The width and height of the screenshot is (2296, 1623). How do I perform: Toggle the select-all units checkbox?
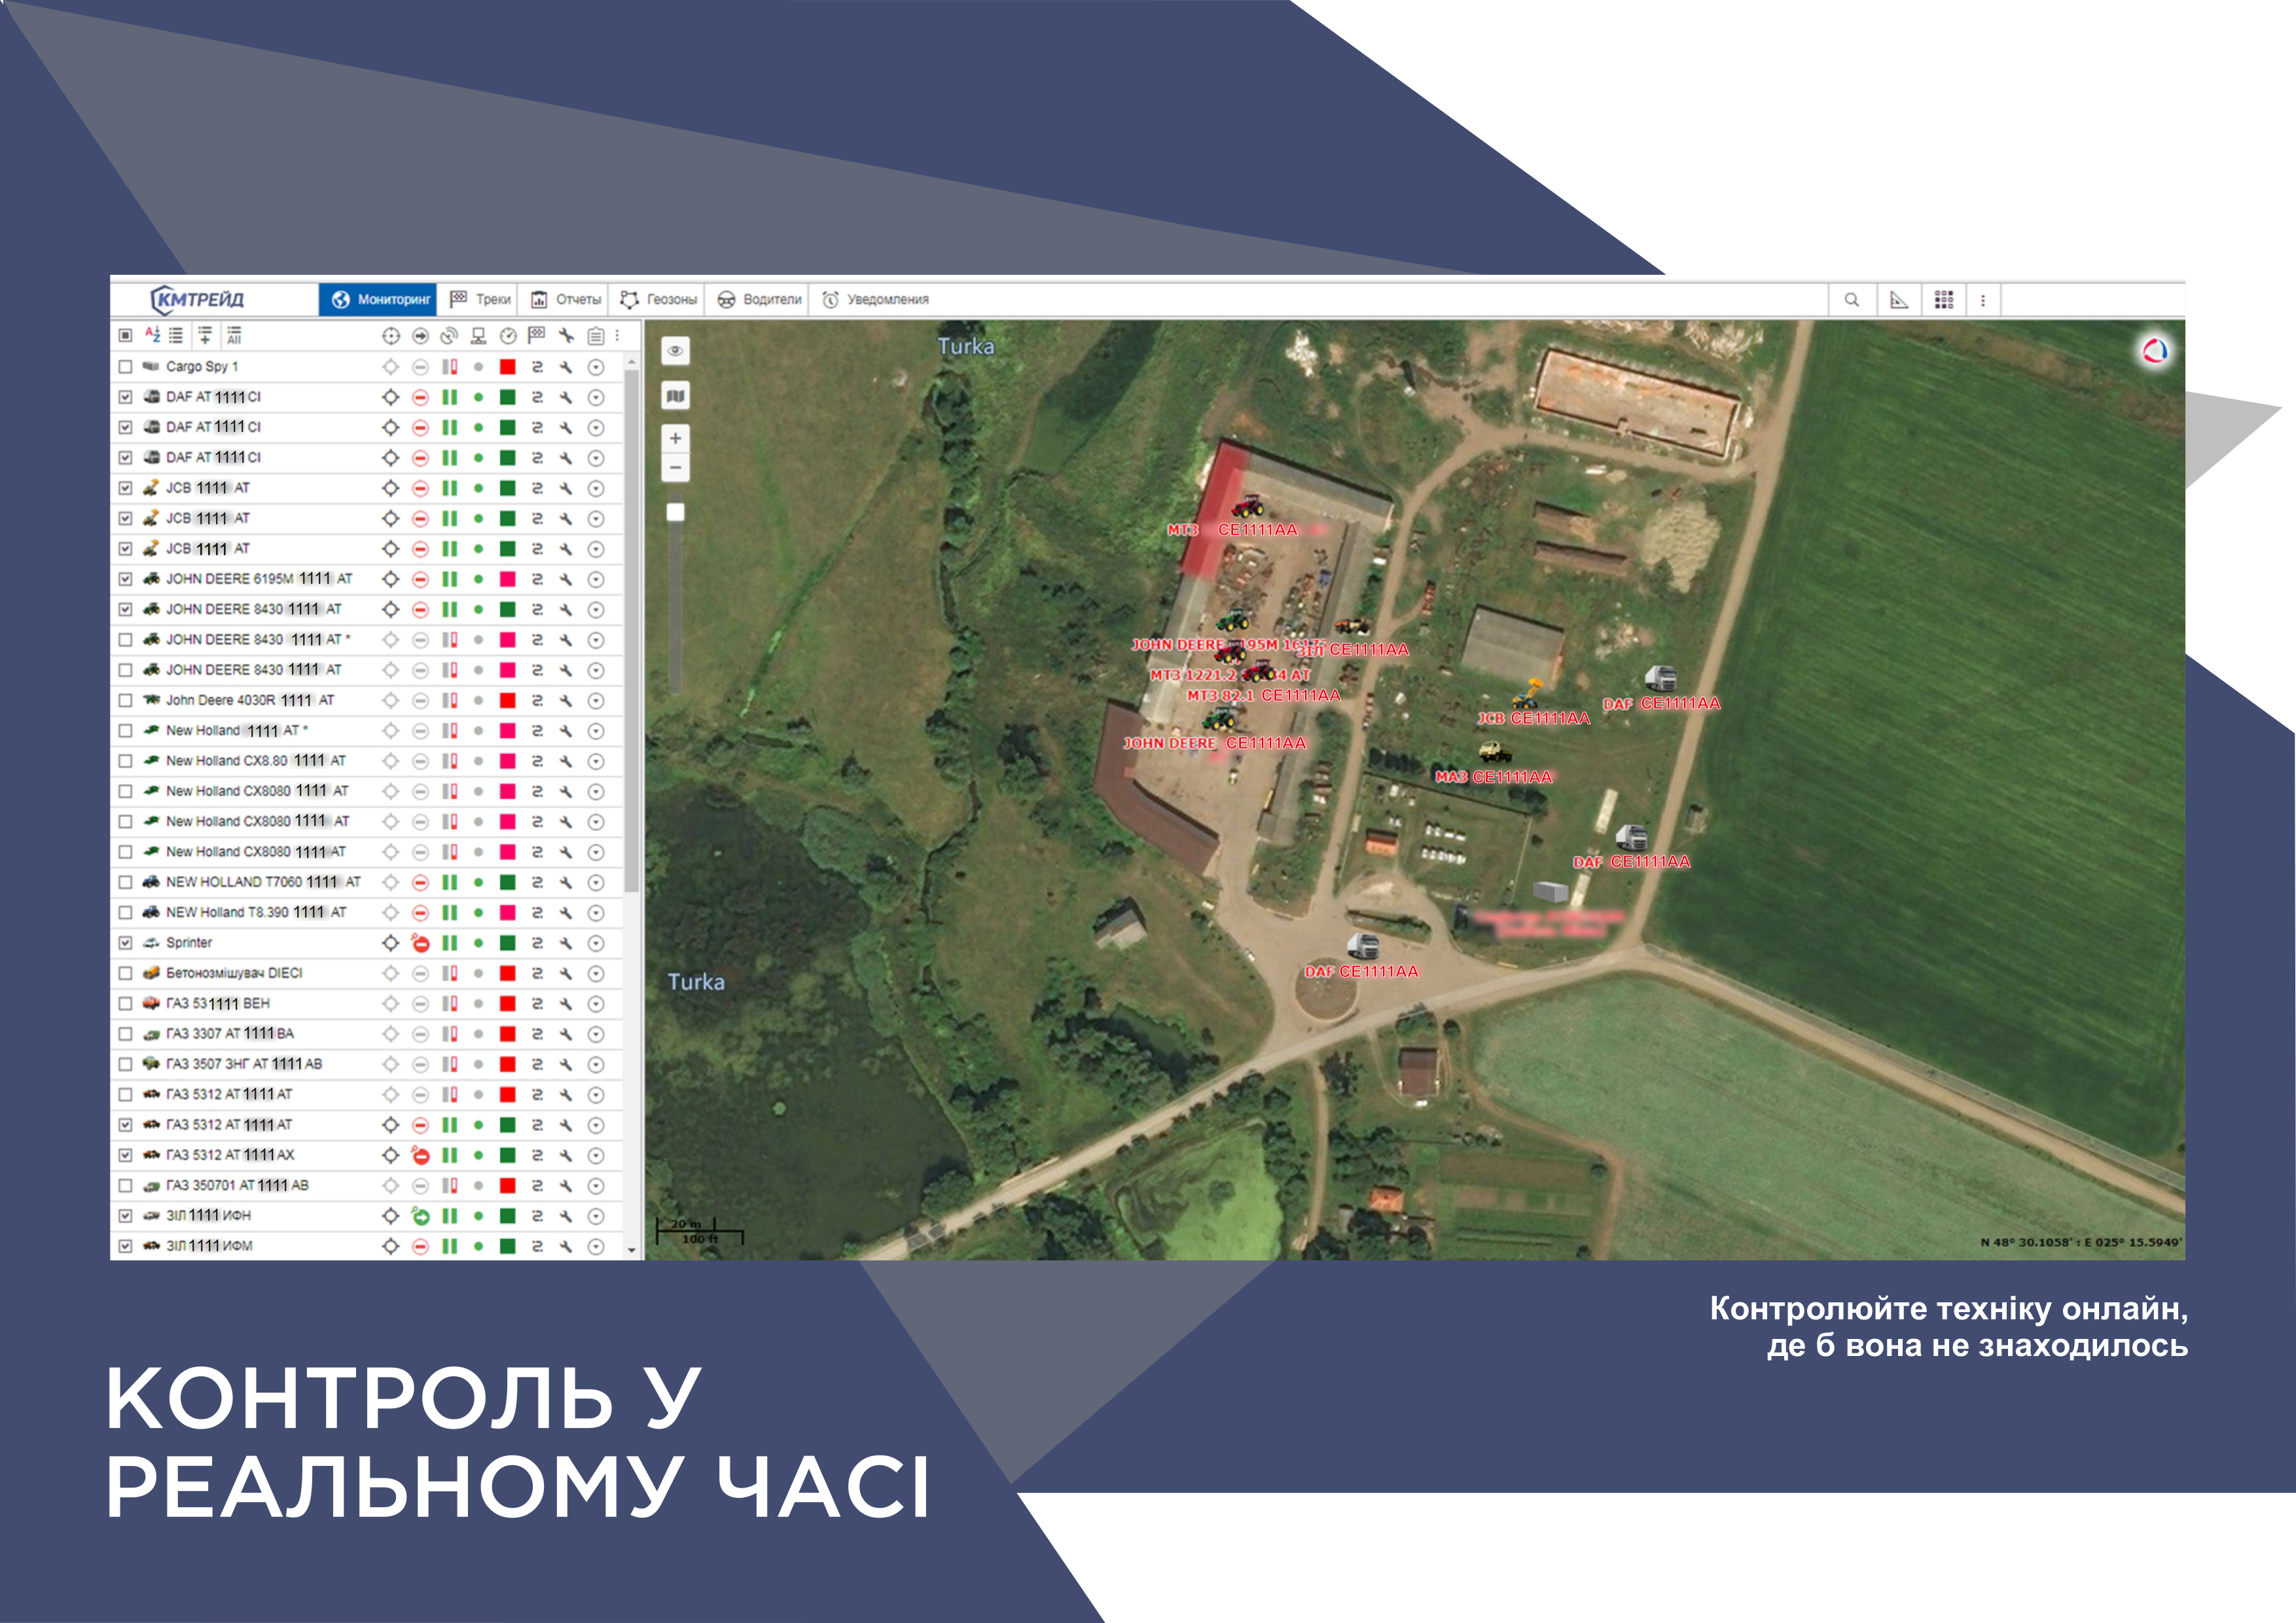[125, 335]
